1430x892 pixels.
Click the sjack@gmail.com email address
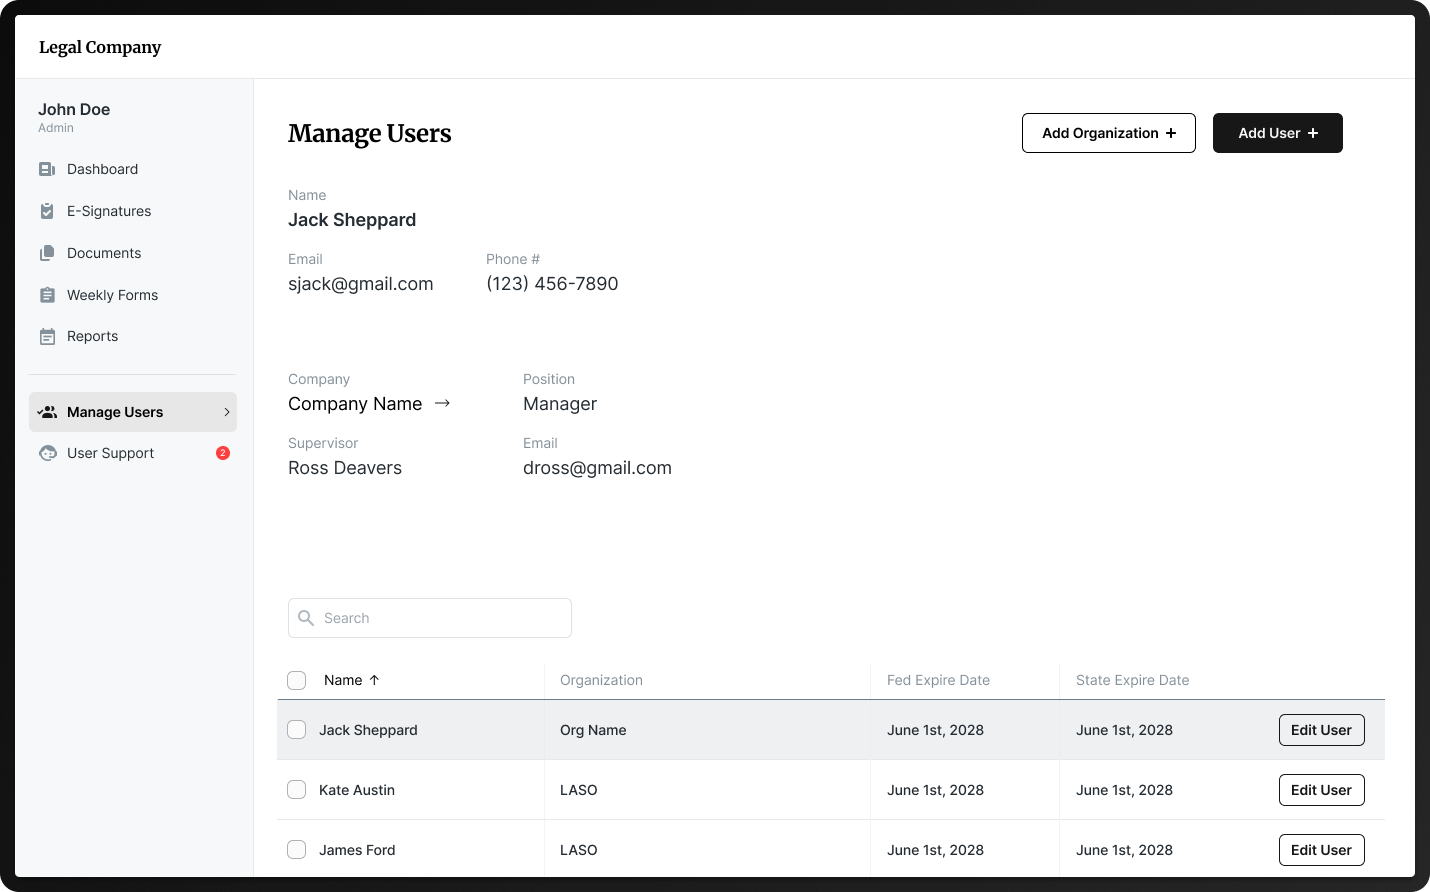pyautogui.click(x=361, y=284)
